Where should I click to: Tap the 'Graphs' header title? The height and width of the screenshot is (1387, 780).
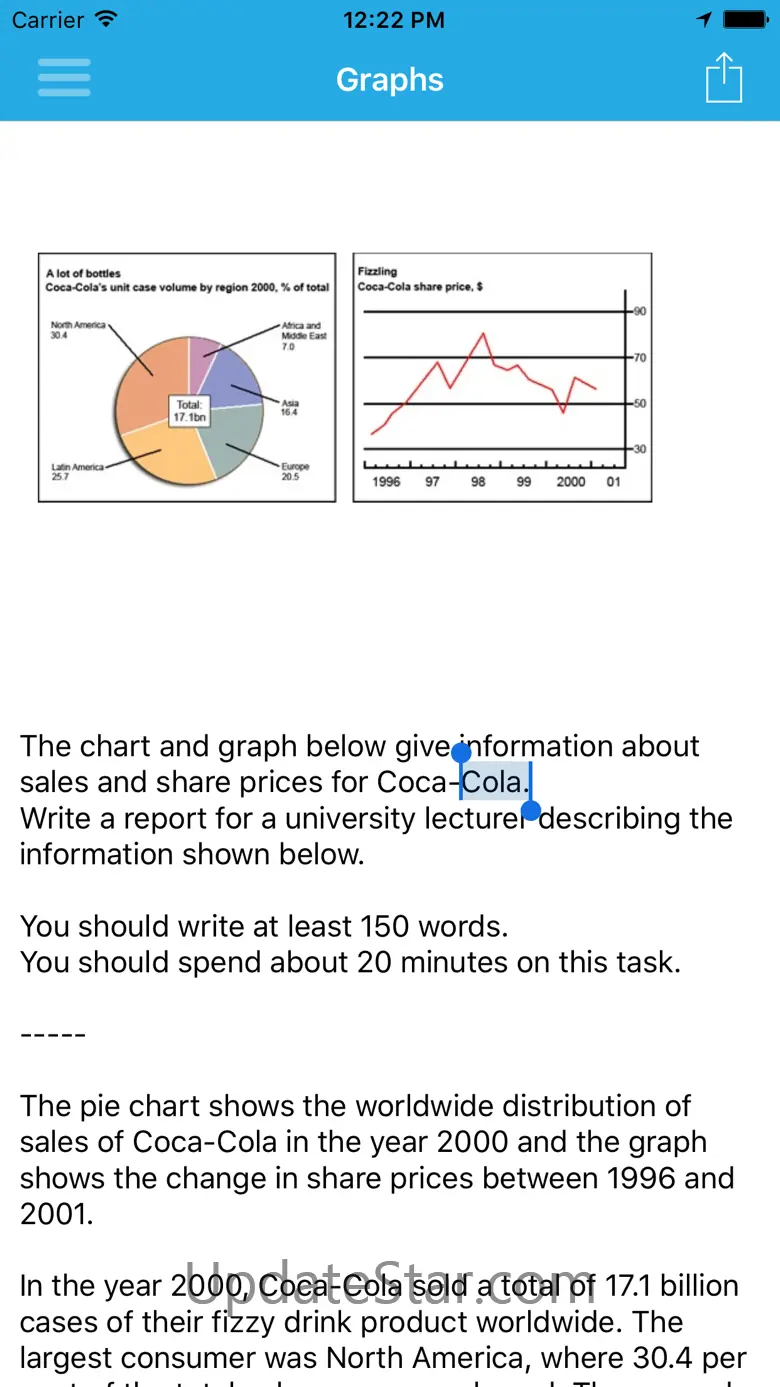(x=390, y=80)
